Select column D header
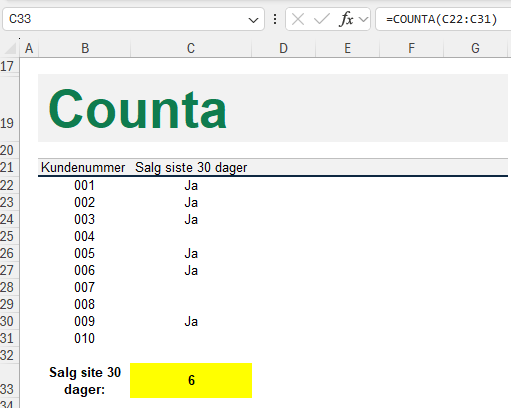The image size is (511, 408). [283, 49]
